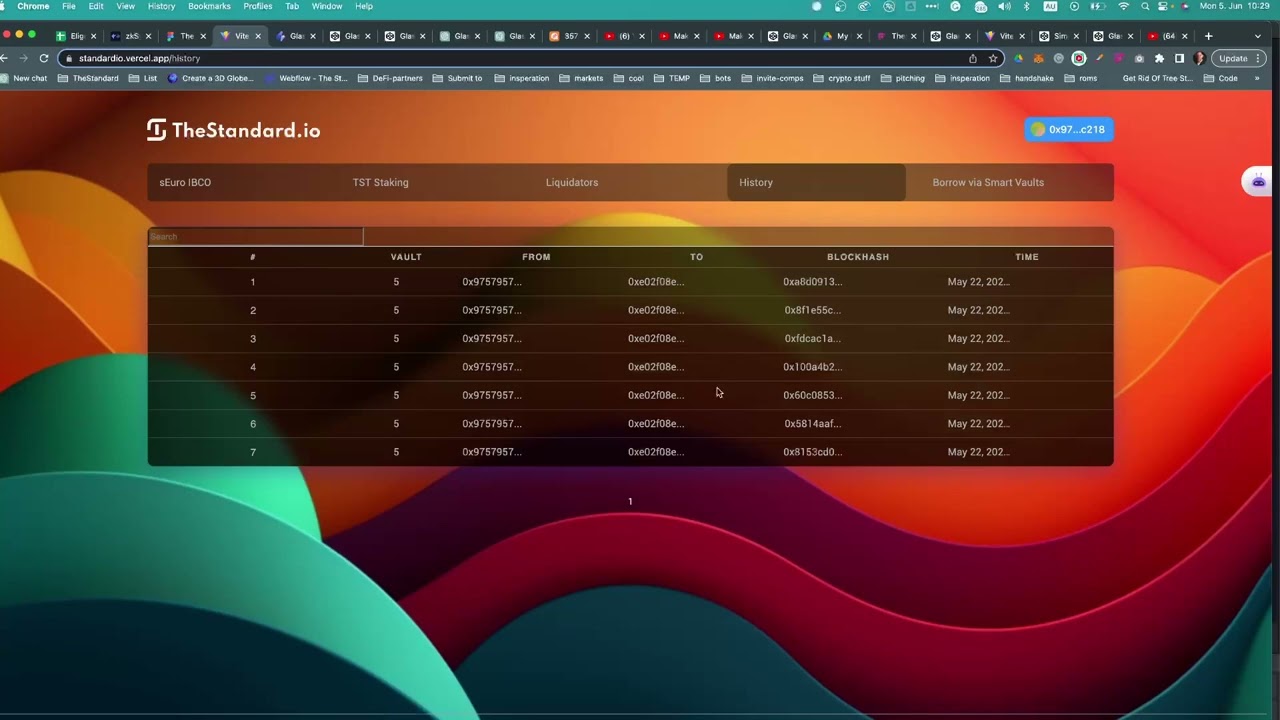
Task: Close the Vite active tab
Action: pyautogui.click(x=258, y=36)
